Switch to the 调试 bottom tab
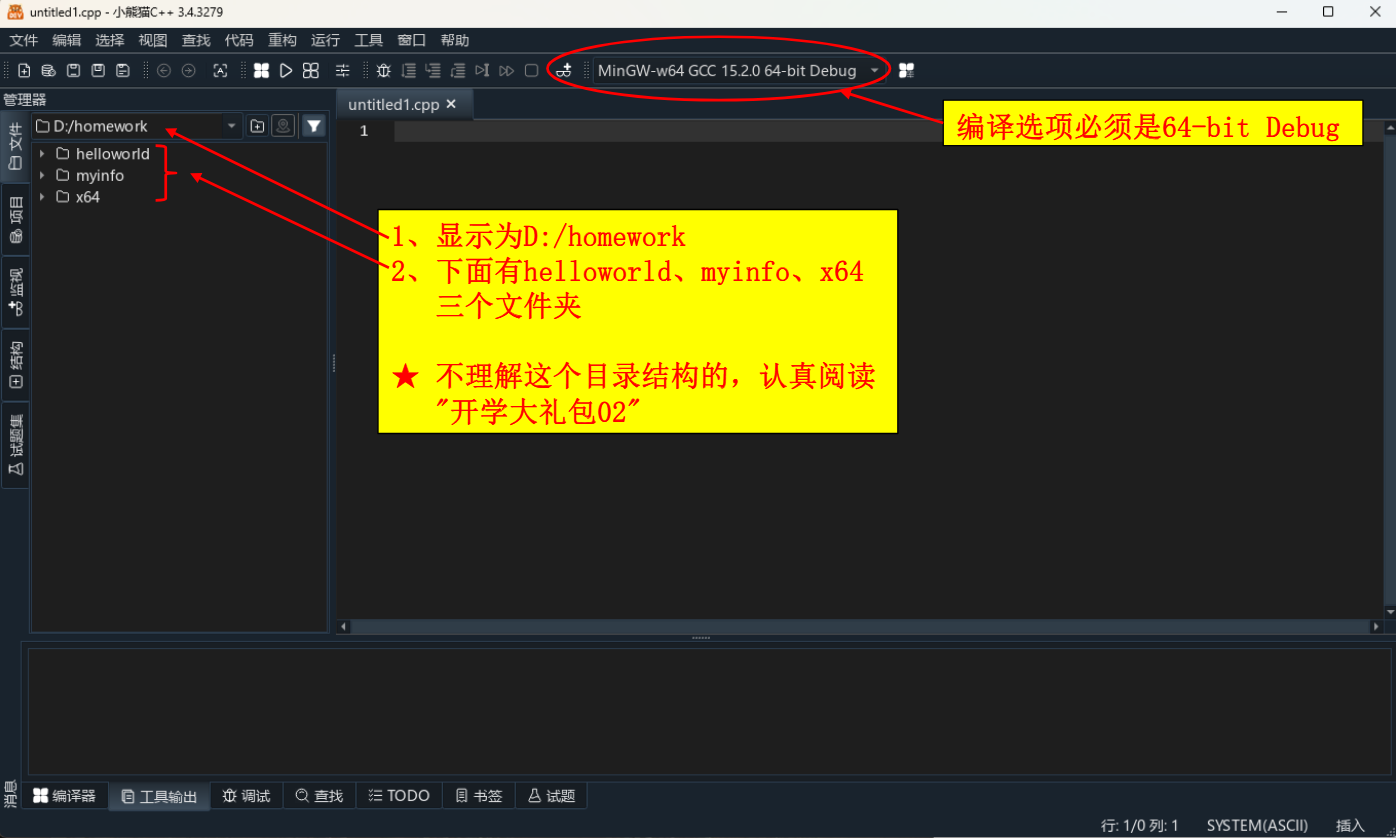 246,795
